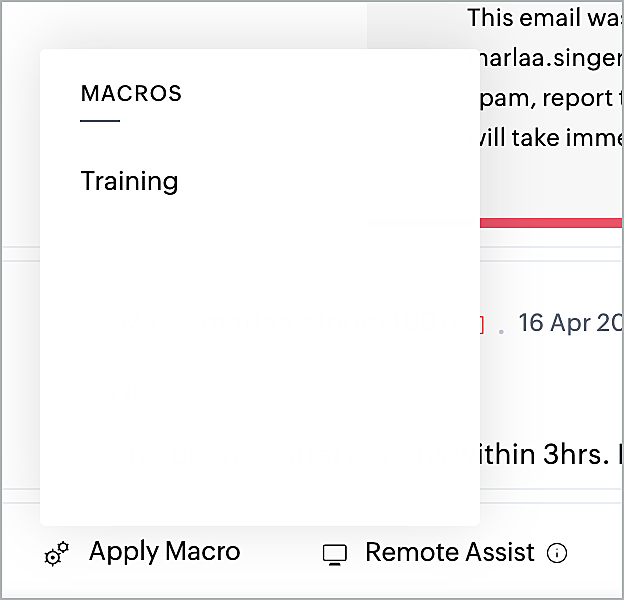The height and width of the screenshot is (600, 624).
Task: Click the empty area below the Training macro
Action: (259, 350)
